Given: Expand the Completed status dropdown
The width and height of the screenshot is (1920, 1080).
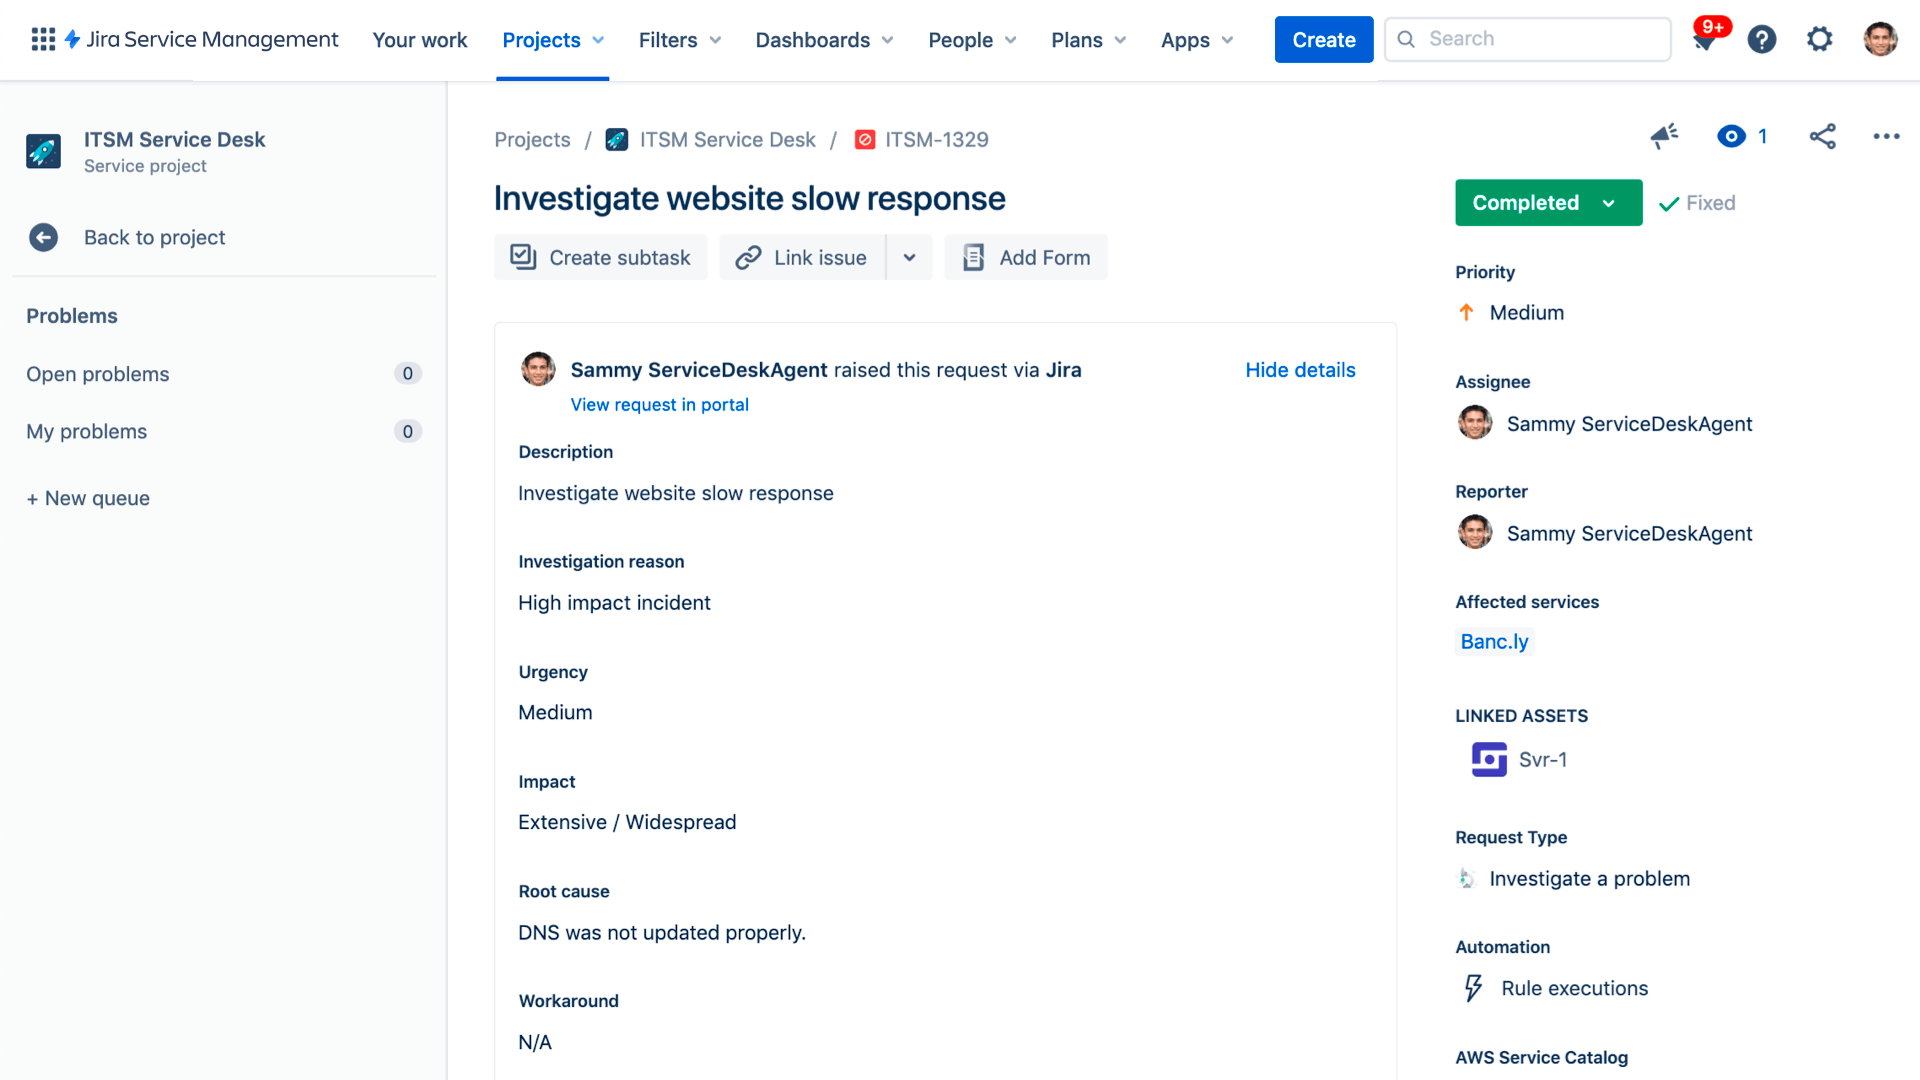Looking at the screenshot, I should 1610,203.
